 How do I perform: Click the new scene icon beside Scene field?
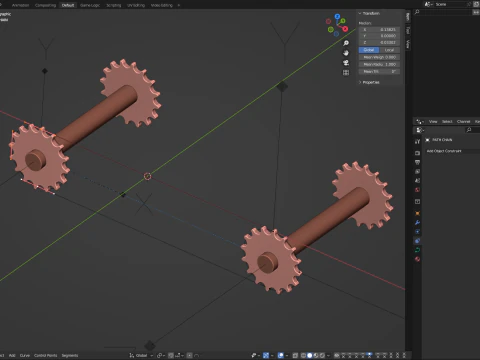476,4
